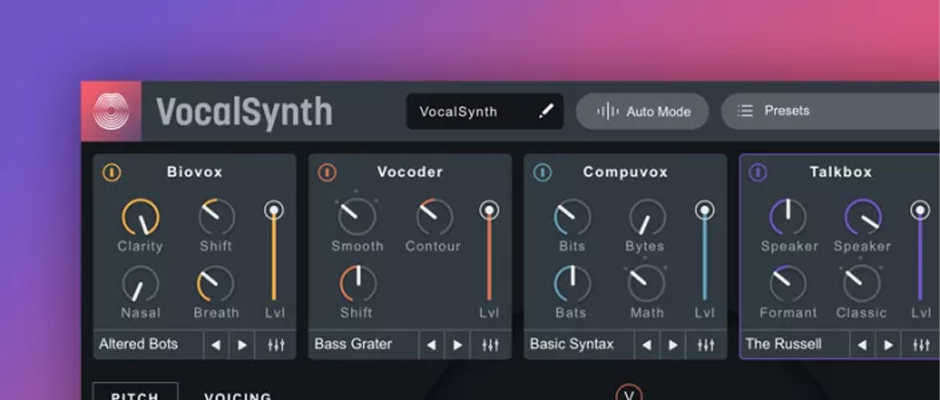This screenshot has height=400, width=940.
Task: Click the Vocoder Contour knob
Action: 434,217
